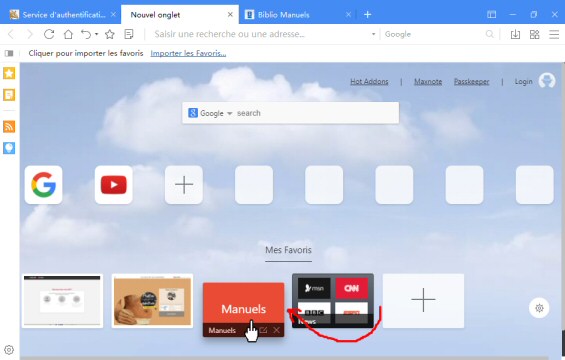Expand the address bar history dropdown
This screenshot has width=565, height=360.
tap(373, 34)
